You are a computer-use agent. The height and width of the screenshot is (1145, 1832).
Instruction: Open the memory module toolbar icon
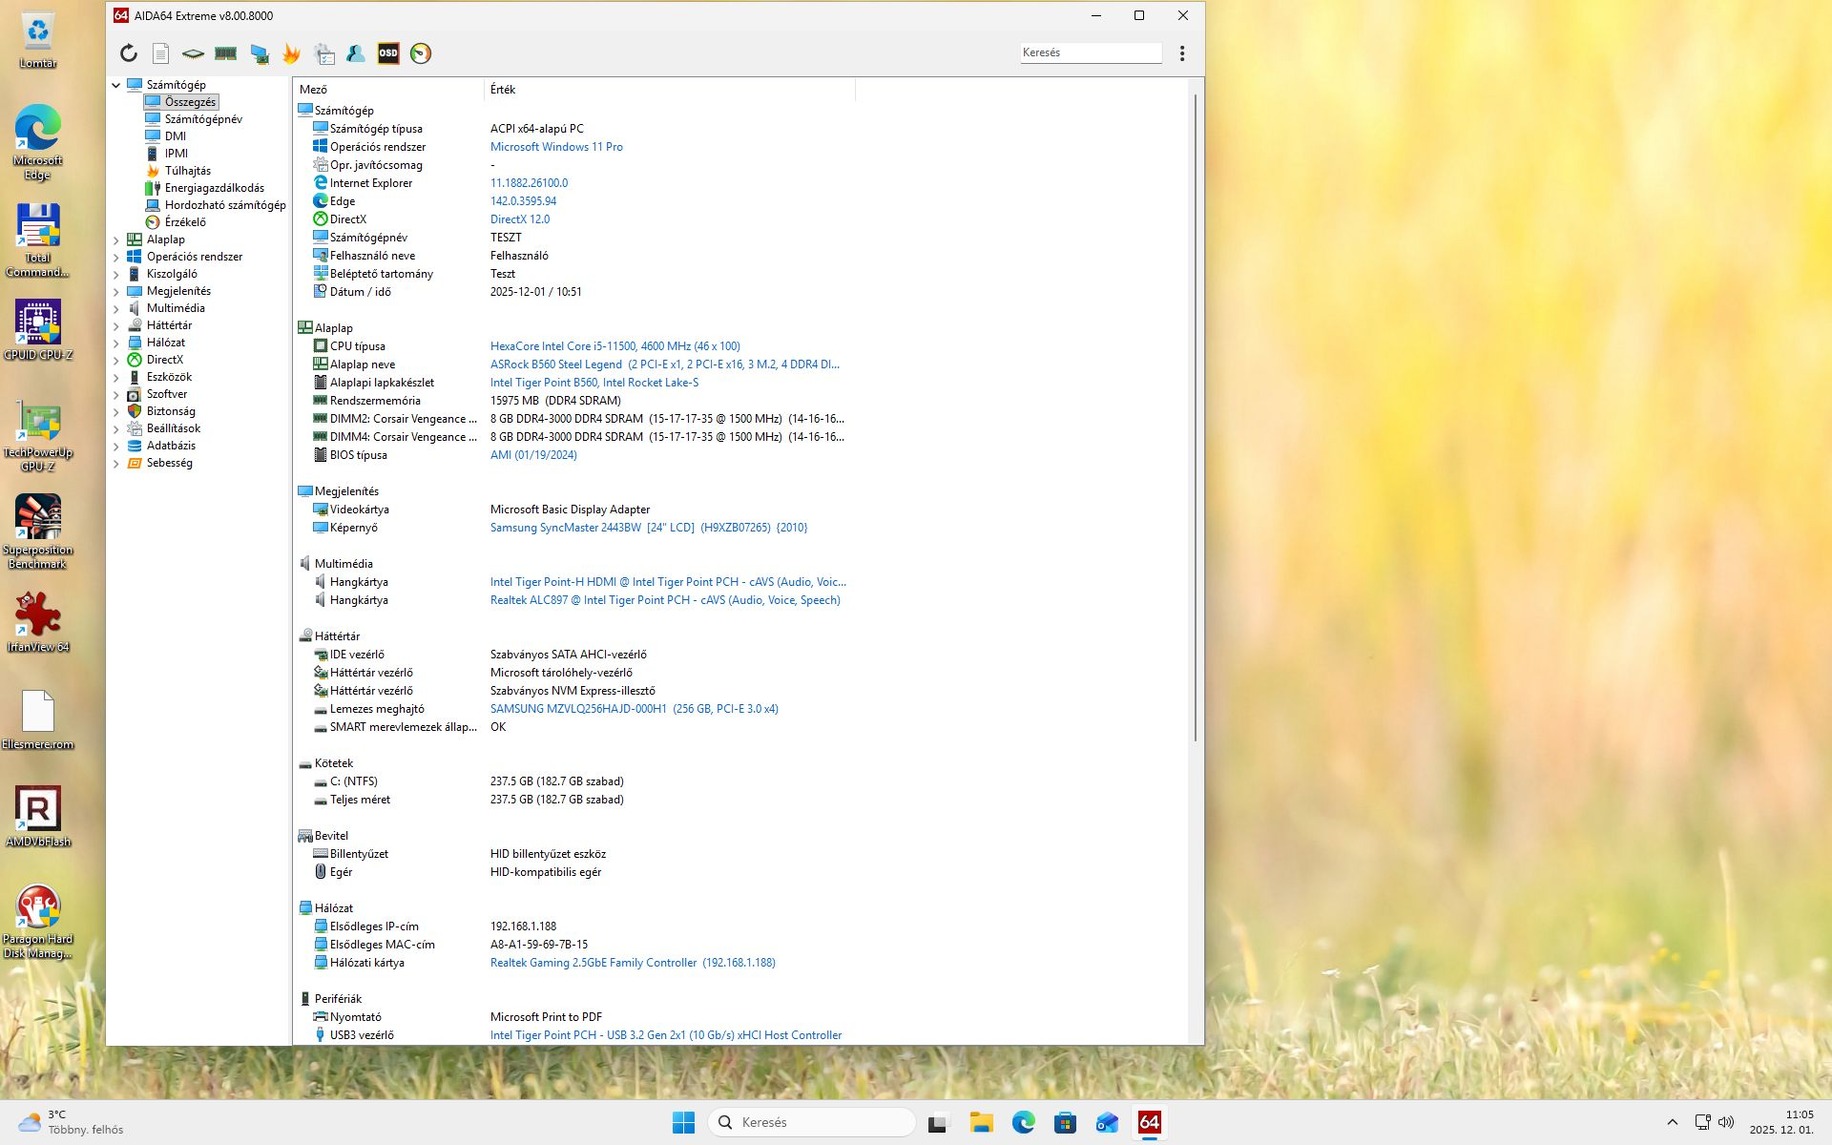click(x=226, y=53)
